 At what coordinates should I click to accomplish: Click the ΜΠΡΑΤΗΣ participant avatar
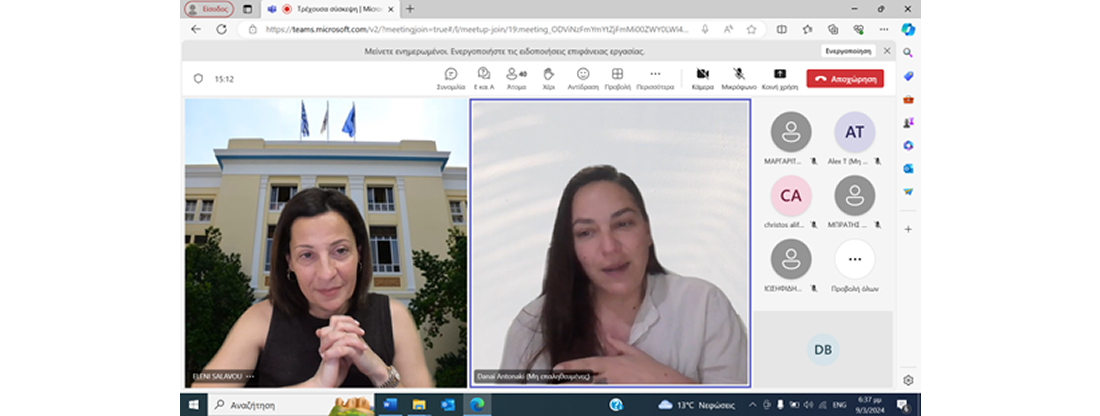(x=854, y=196)
